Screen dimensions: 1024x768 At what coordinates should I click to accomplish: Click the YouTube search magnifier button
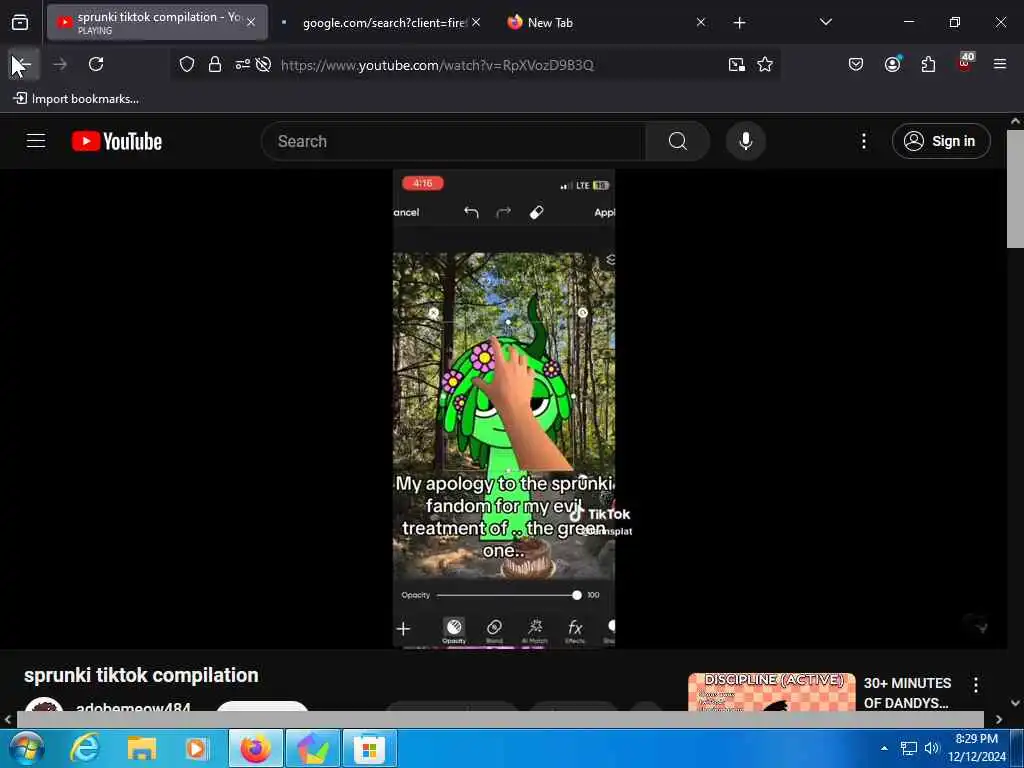[677, 141]
